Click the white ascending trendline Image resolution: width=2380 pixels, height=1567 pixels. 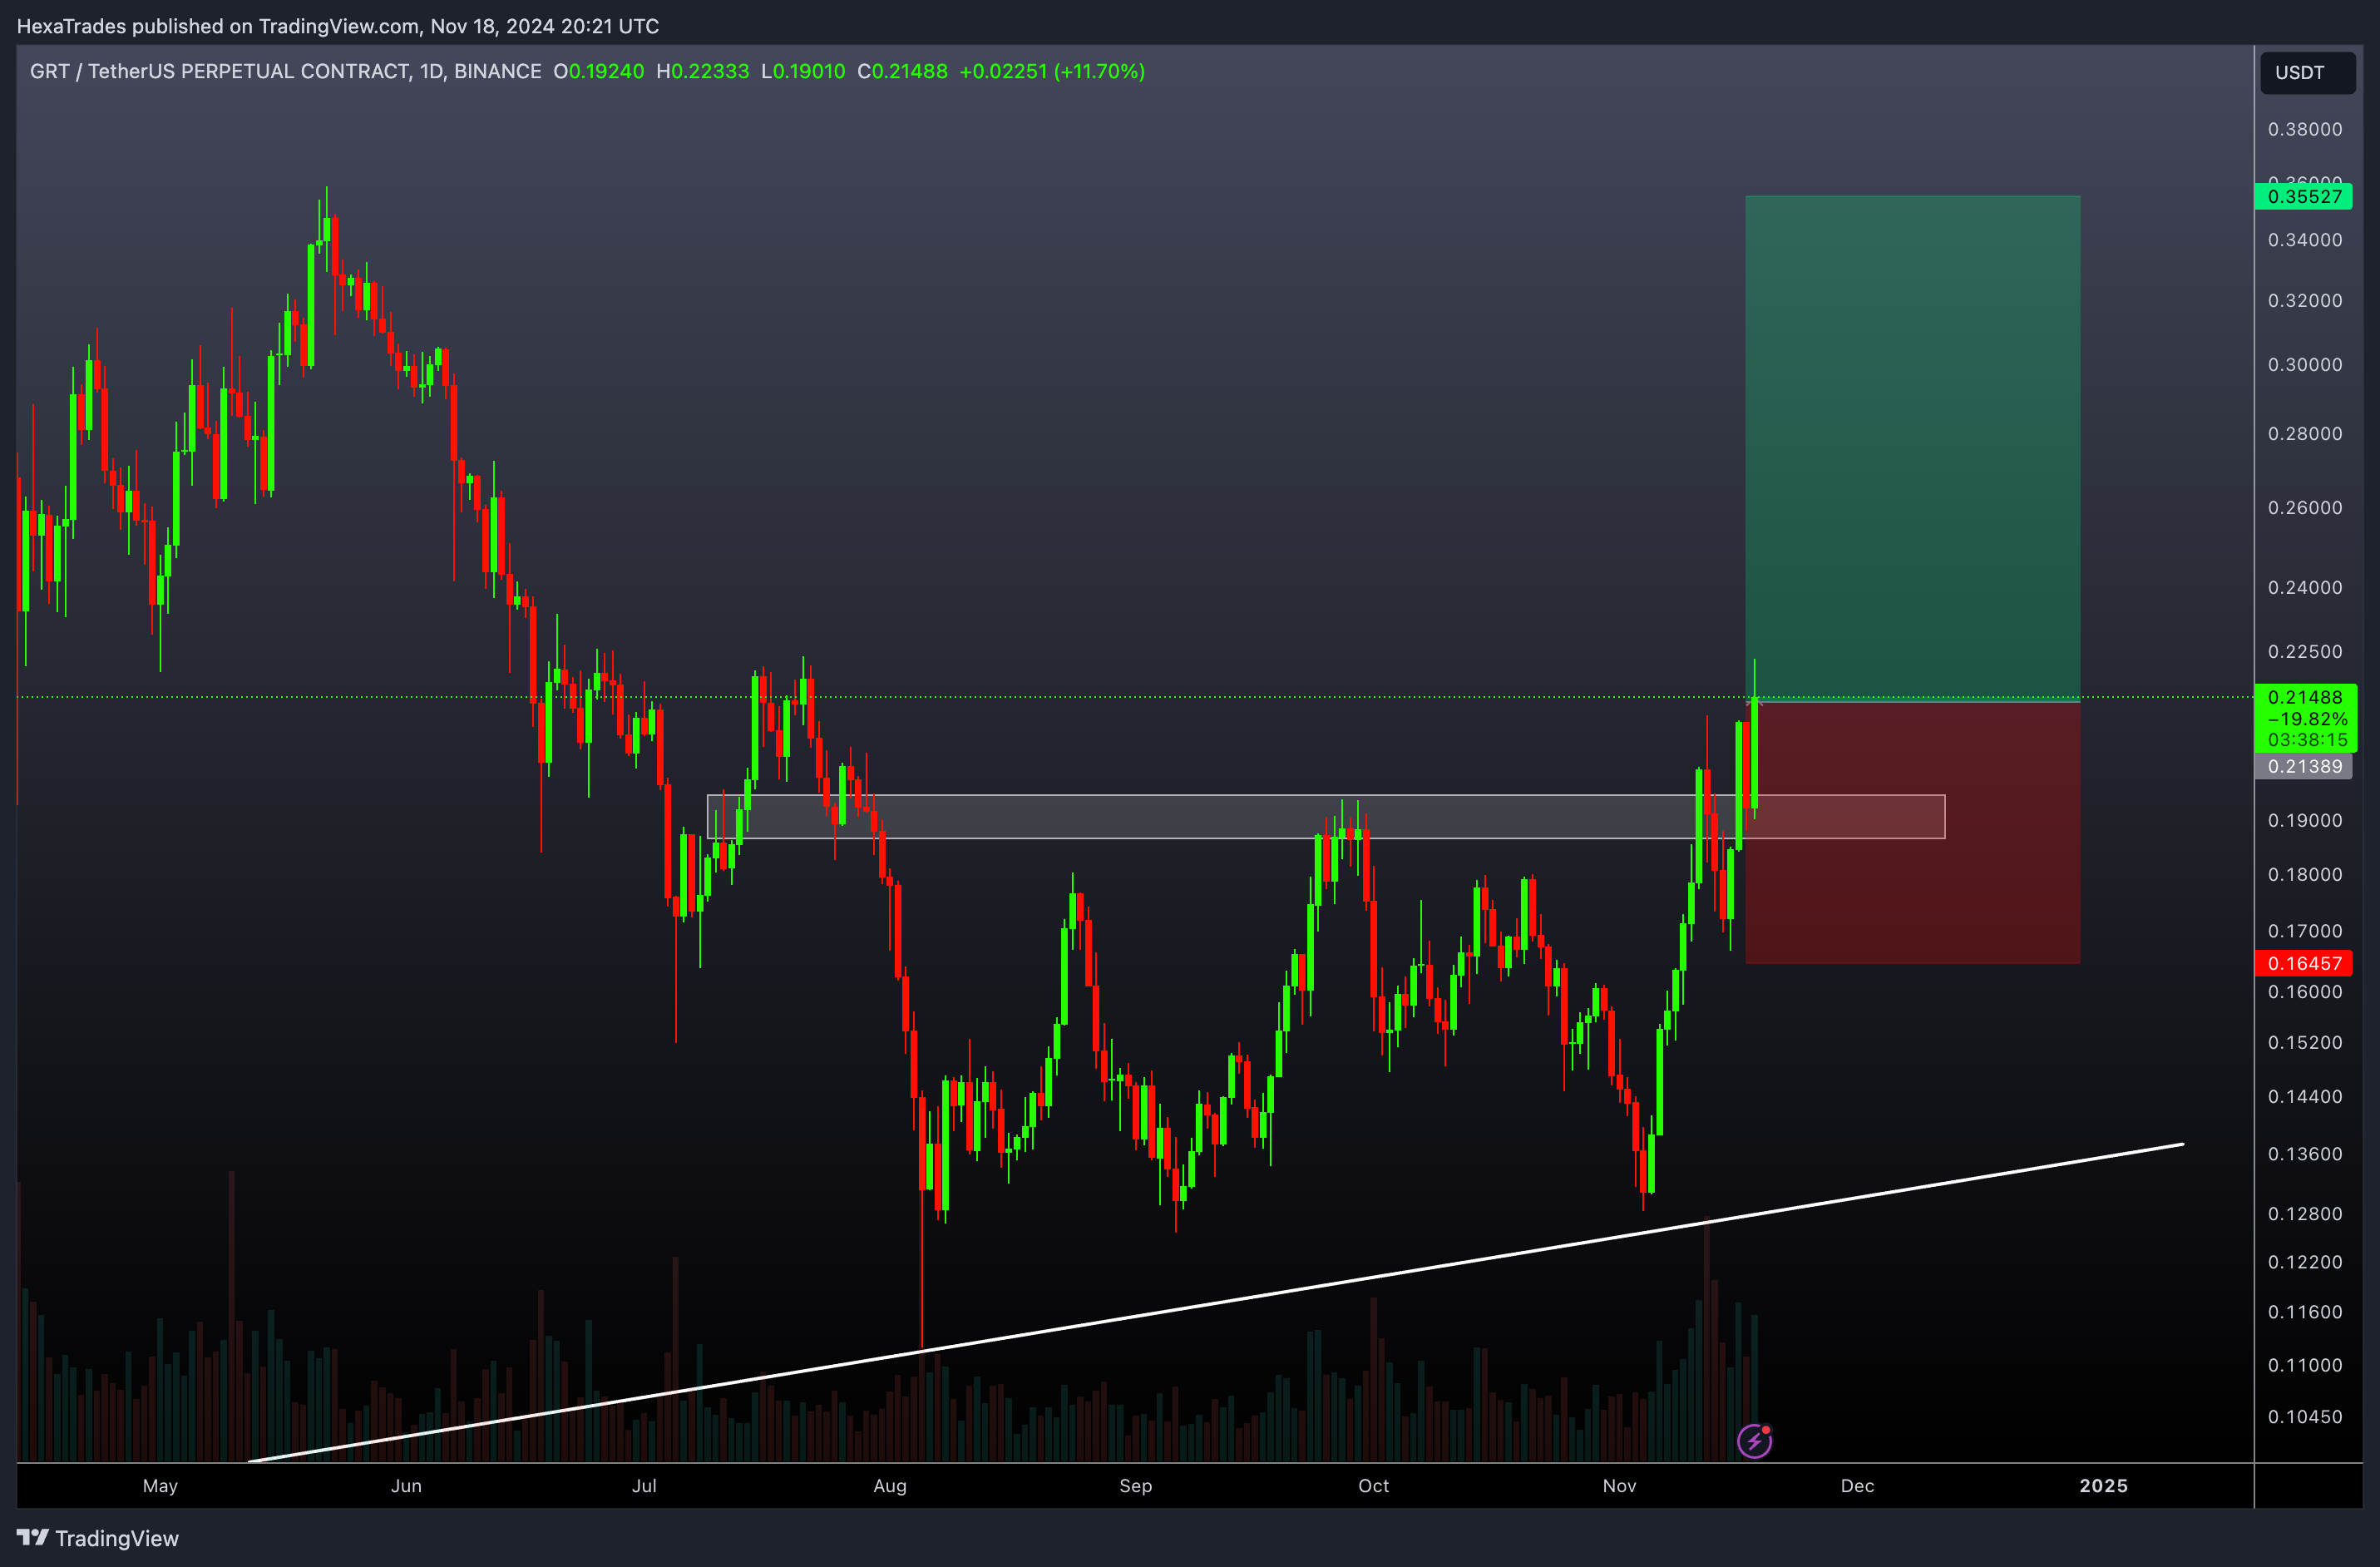[x=1215, y=1303]
